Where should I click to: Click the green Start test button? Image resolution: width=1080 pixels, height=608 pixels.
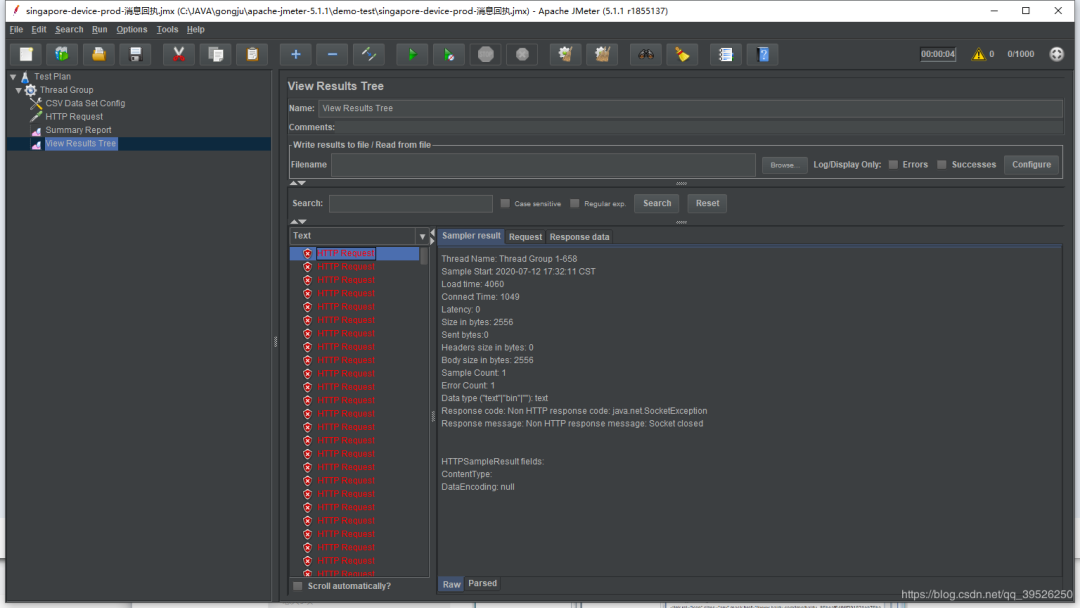pos(411,54)
